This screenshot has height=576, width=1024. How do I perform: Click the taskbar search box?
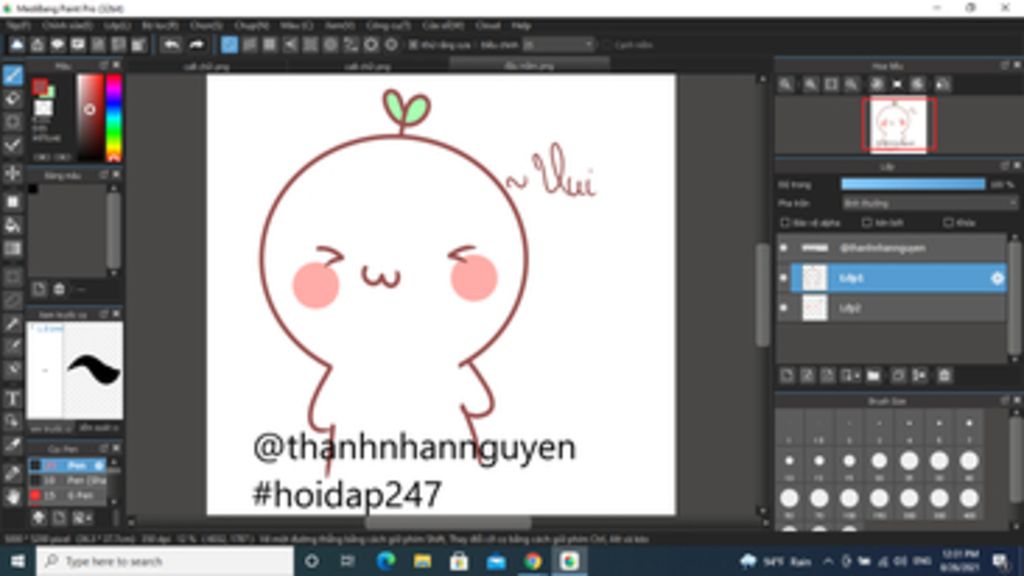pos(165,562)
